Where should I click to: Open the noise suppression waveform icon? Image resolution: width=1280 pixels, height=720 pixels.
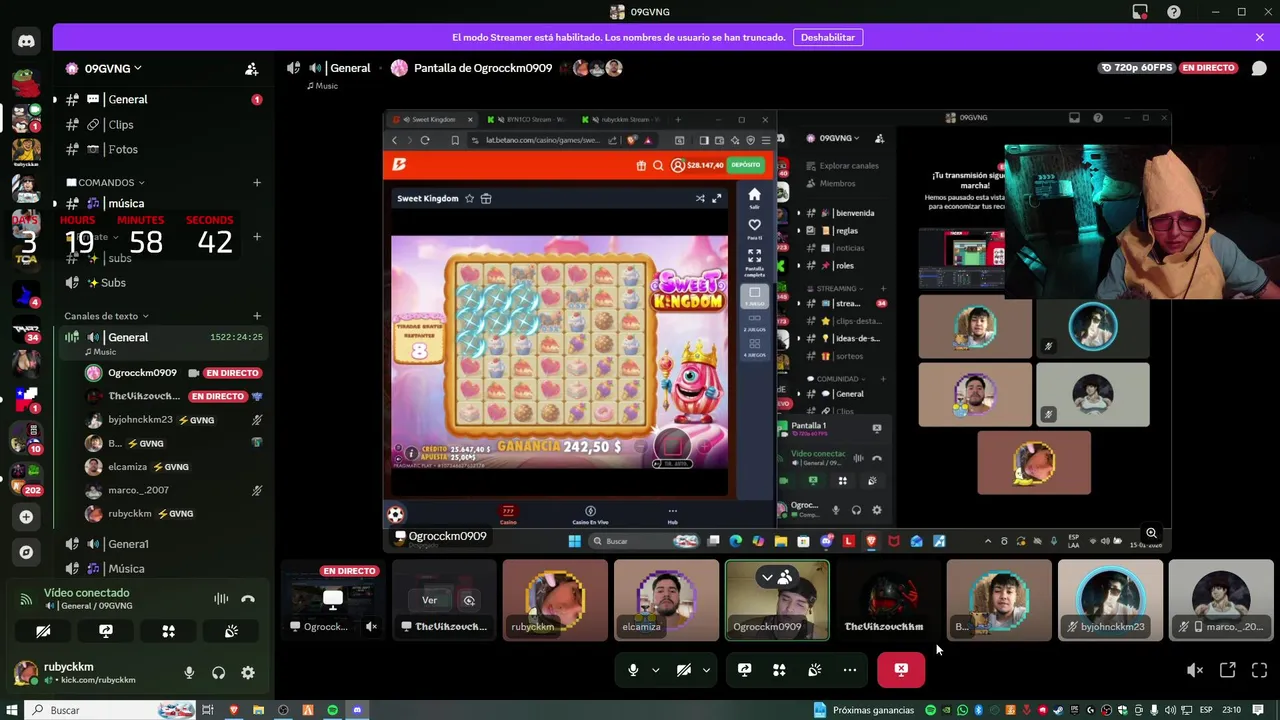pyautogui.click(x=221, y=599)
